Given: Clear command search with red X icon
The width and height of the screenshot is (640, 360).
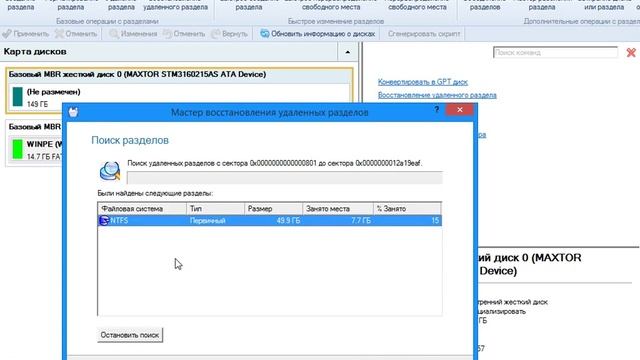Looking at the screenshot, I should tap(631, 53).
